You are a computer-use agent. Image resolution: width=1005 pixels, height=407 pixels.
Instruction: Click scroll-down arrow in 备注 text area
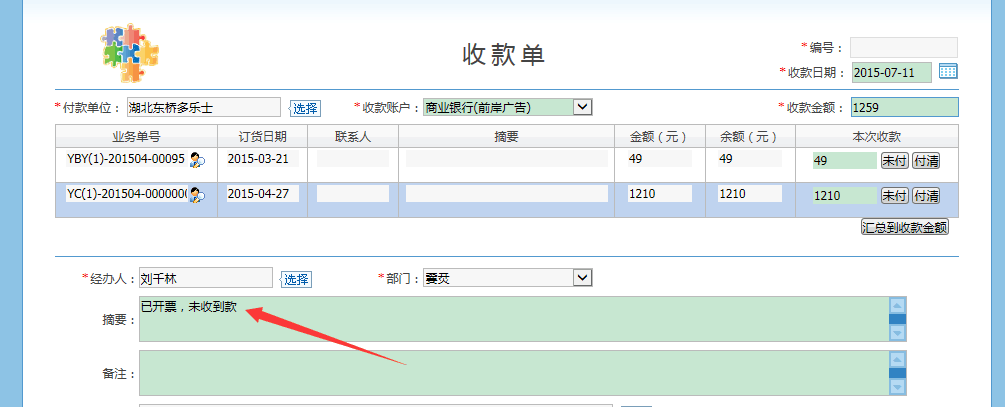pos(897,386)
